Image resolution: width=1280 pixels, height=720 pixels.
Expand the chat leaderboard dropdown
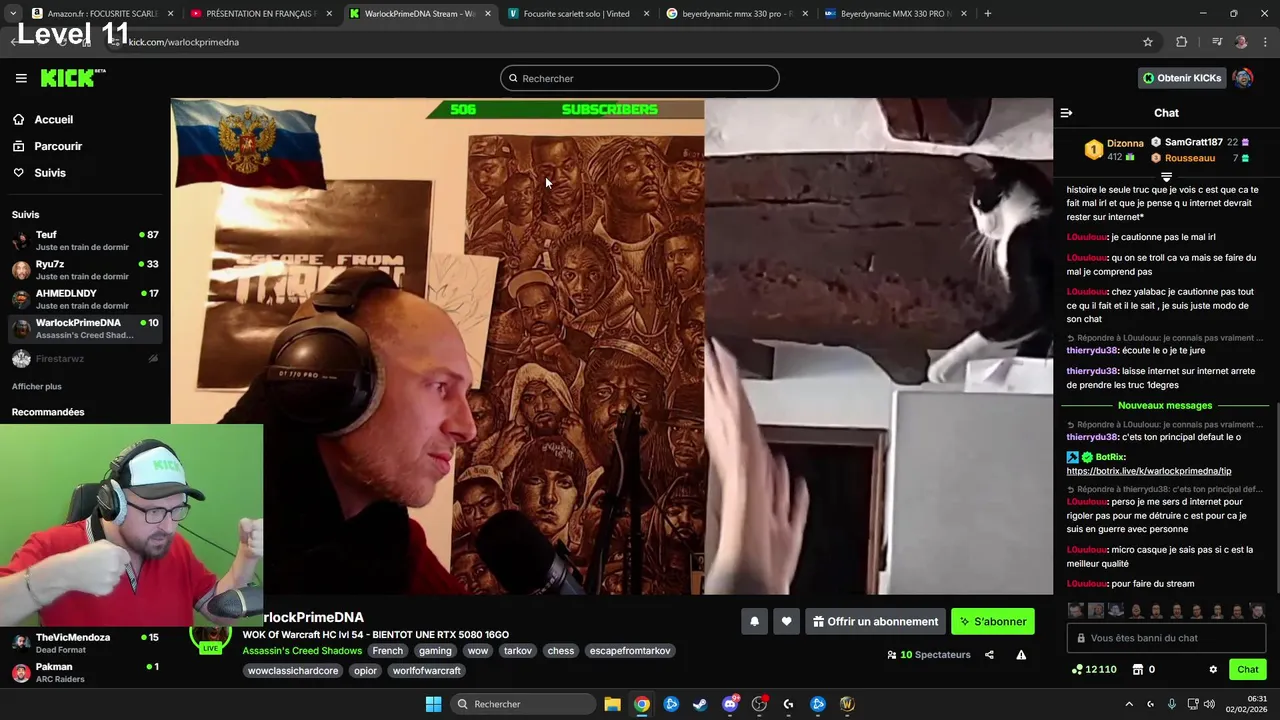click(x=1166, y=177)
